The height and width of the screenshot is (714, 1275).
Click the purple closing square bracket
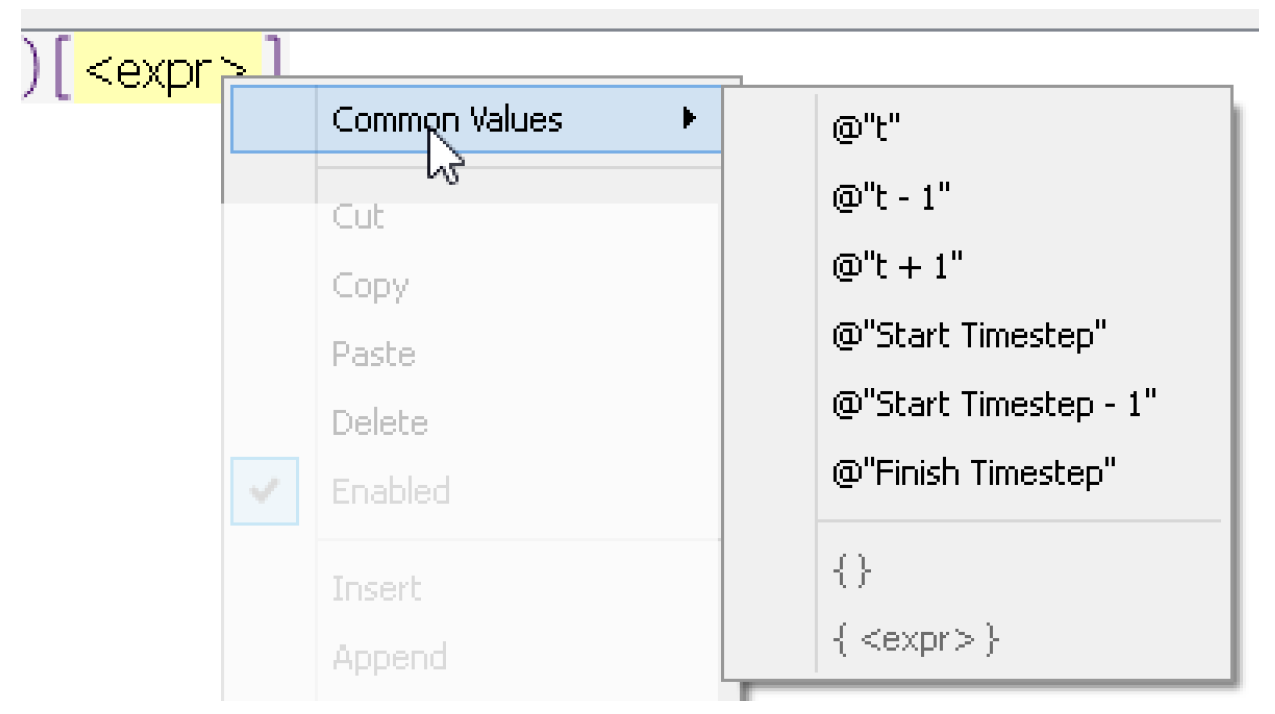click(x=272, y=62)
